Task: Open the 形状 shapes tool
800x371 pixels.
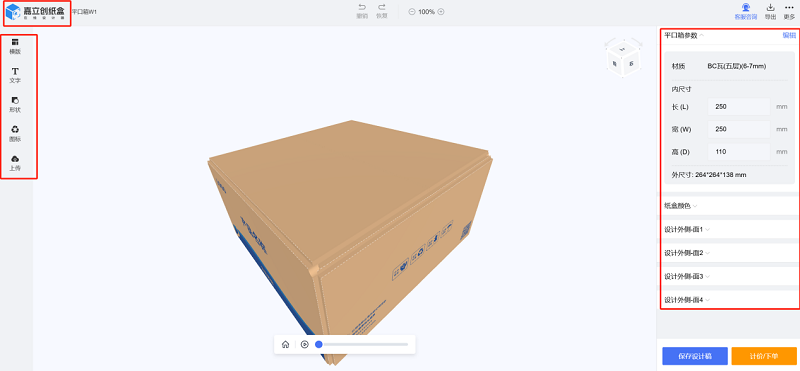Action: [x=15, y=104]
